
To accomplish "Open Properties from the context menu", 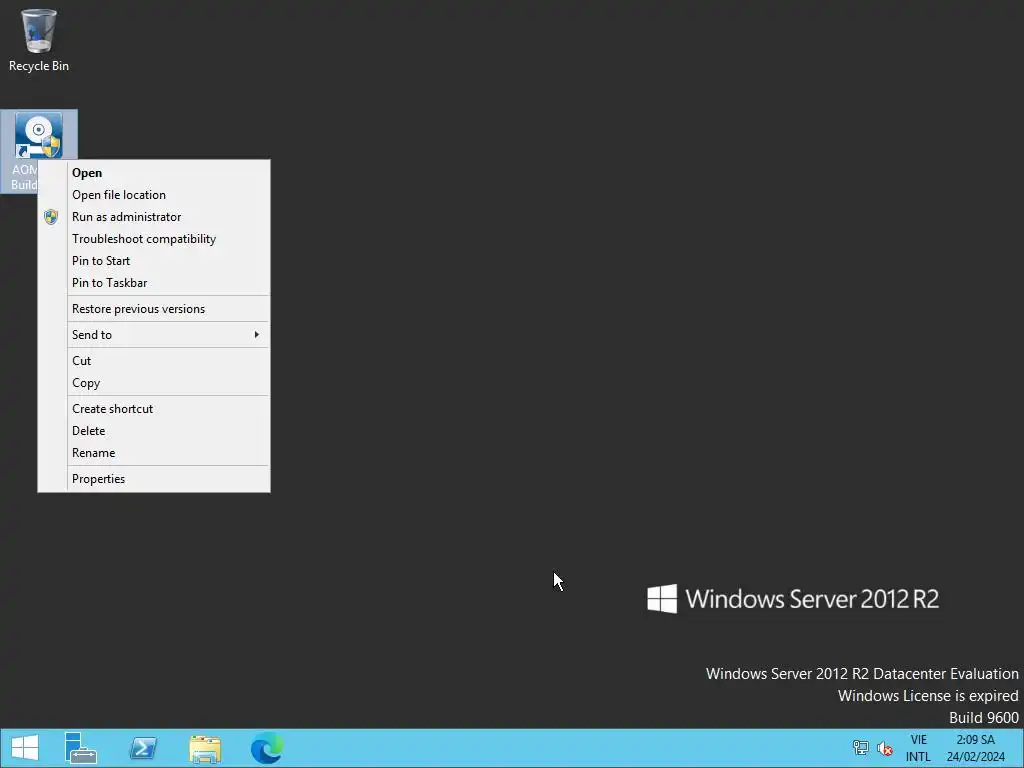I will point(154,479).
